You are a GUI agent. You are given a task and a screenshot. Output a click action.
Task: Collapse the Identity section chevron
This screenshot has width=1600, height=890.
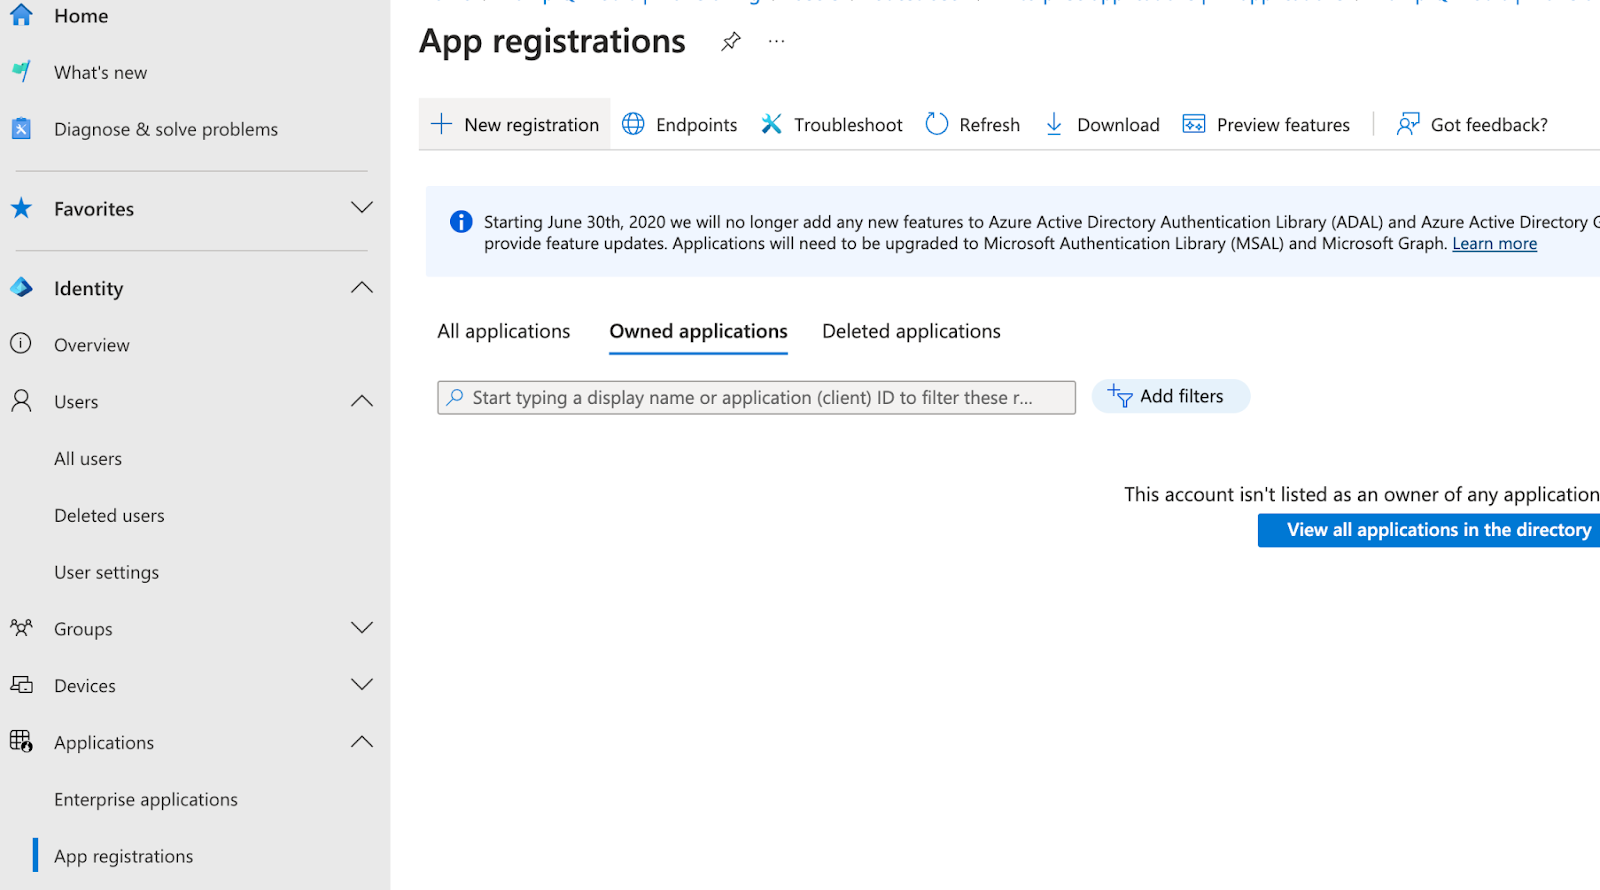coord(362,288)
